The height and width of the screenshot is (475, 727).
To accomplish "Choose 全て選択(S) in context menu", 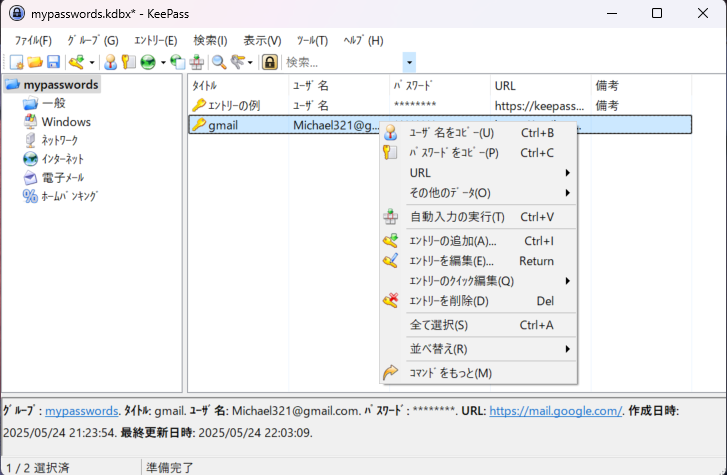I will [x=478, y=325].
